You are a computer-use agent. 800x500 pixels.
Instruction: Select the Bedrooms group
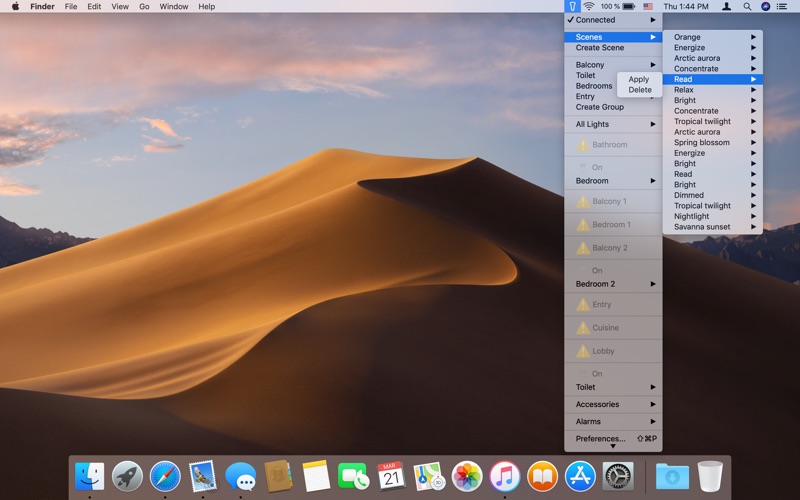pos(594,86)
